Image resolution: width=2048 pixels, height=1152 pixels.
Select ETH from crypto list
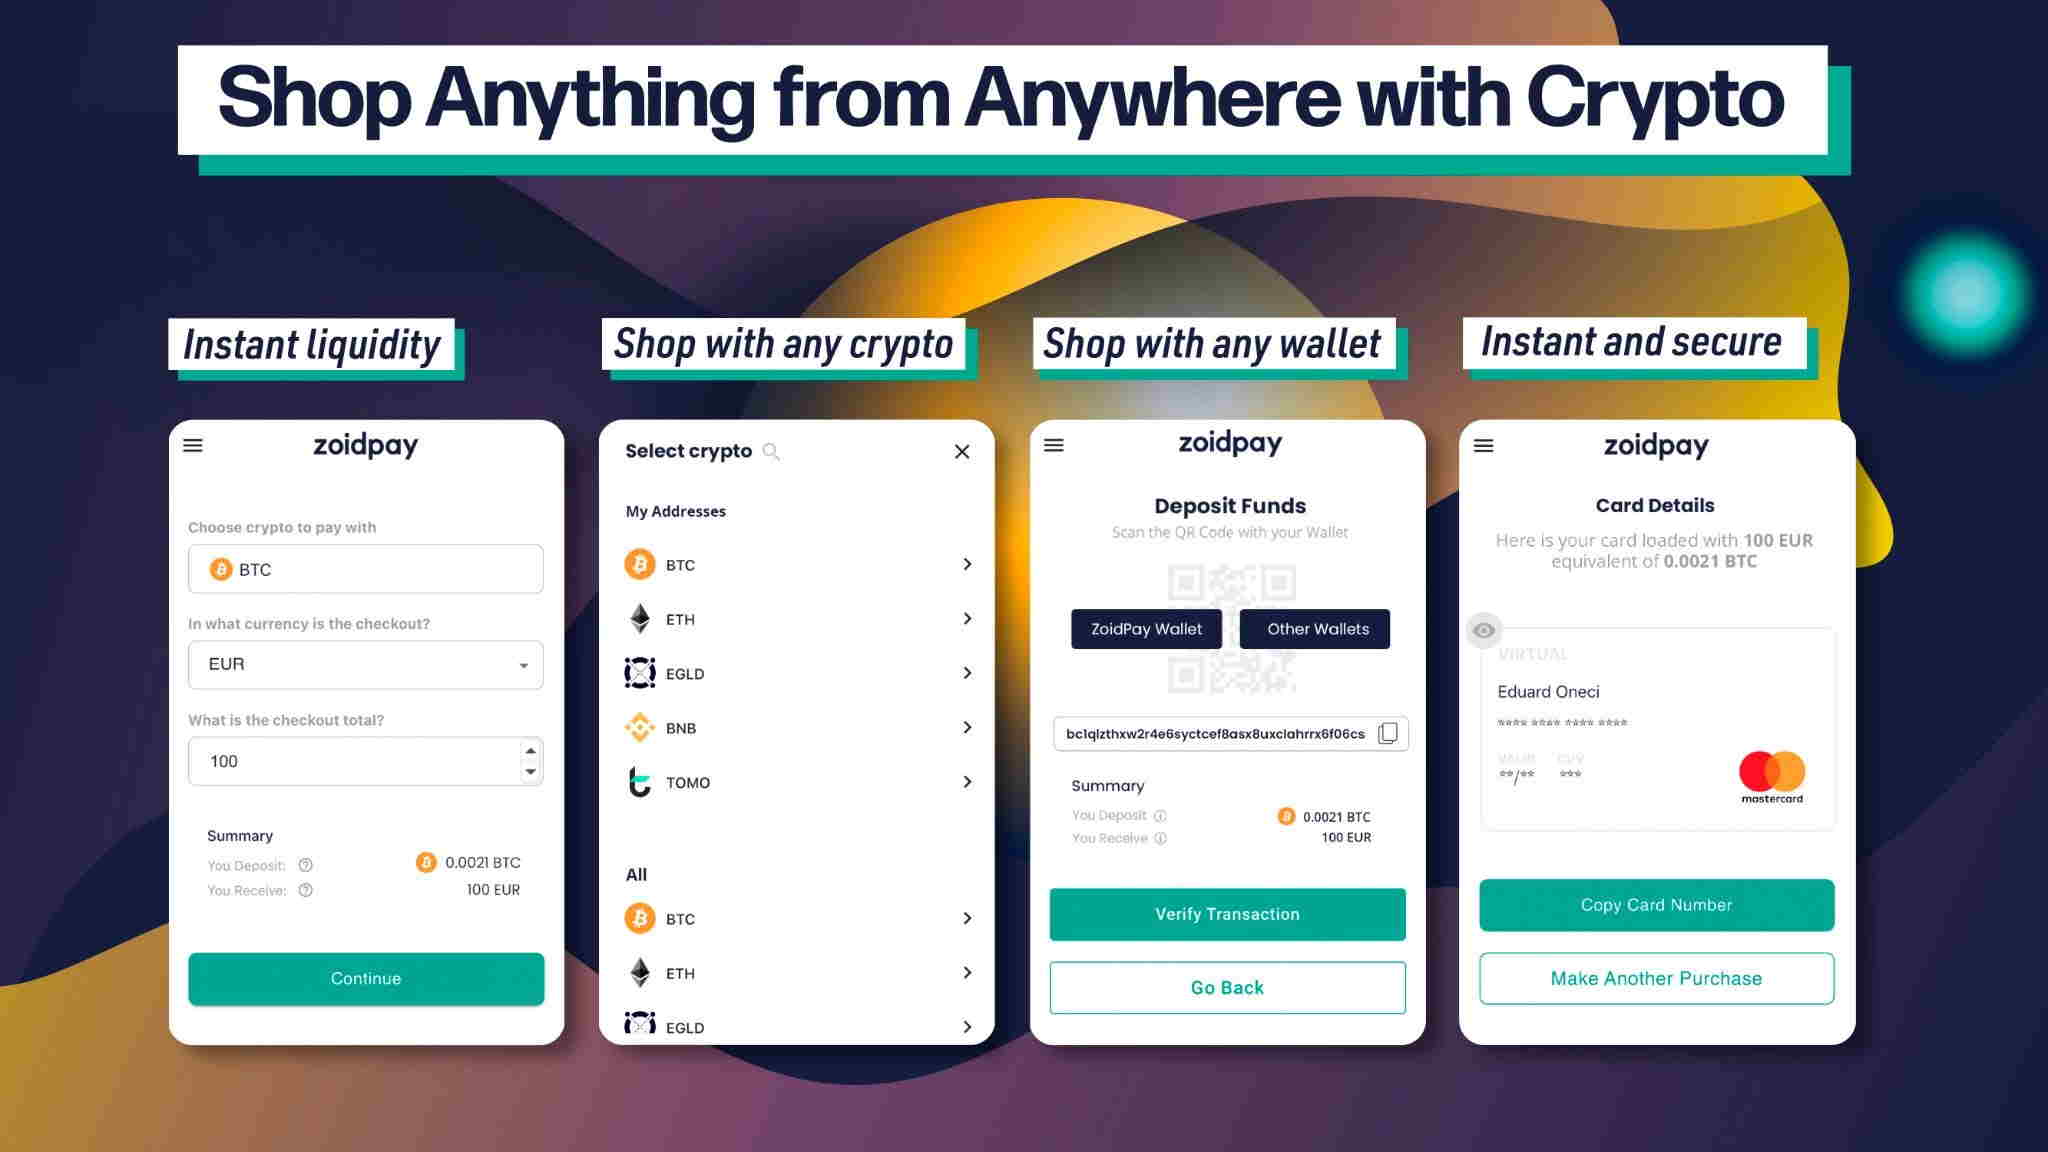(796, 619)
